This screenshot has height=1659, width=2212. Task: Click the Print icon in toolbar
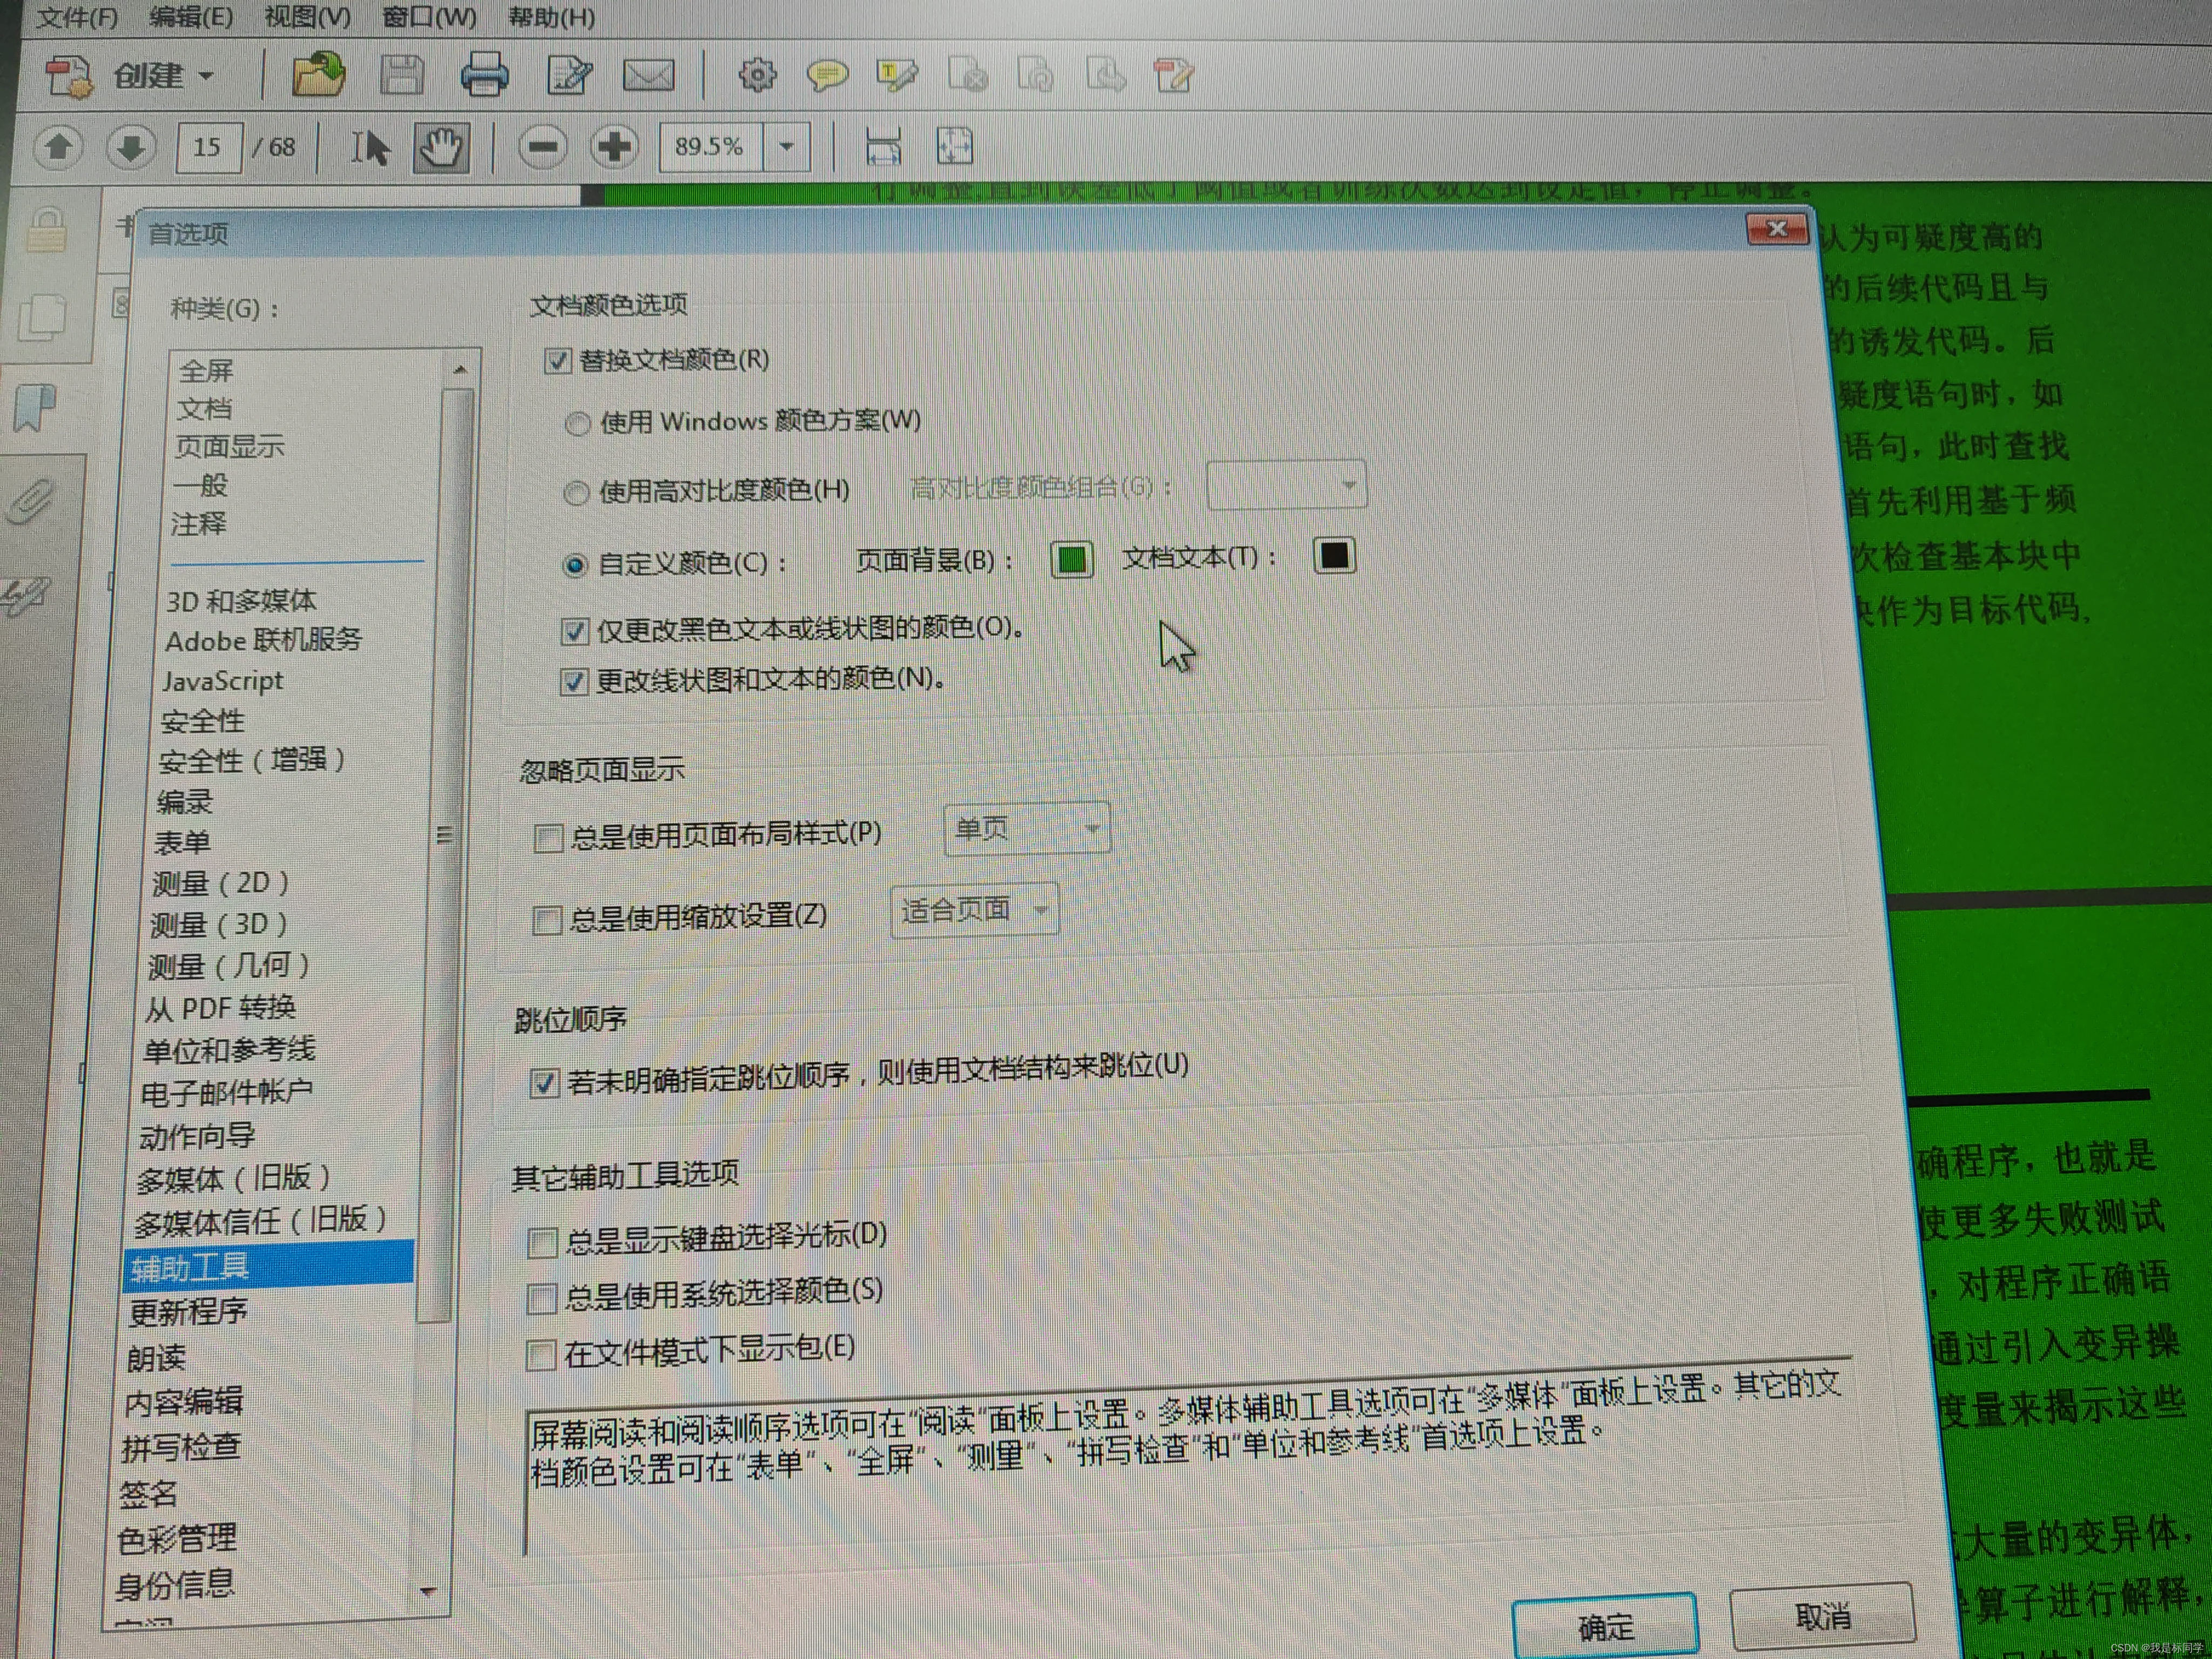(x=484, y=75)
